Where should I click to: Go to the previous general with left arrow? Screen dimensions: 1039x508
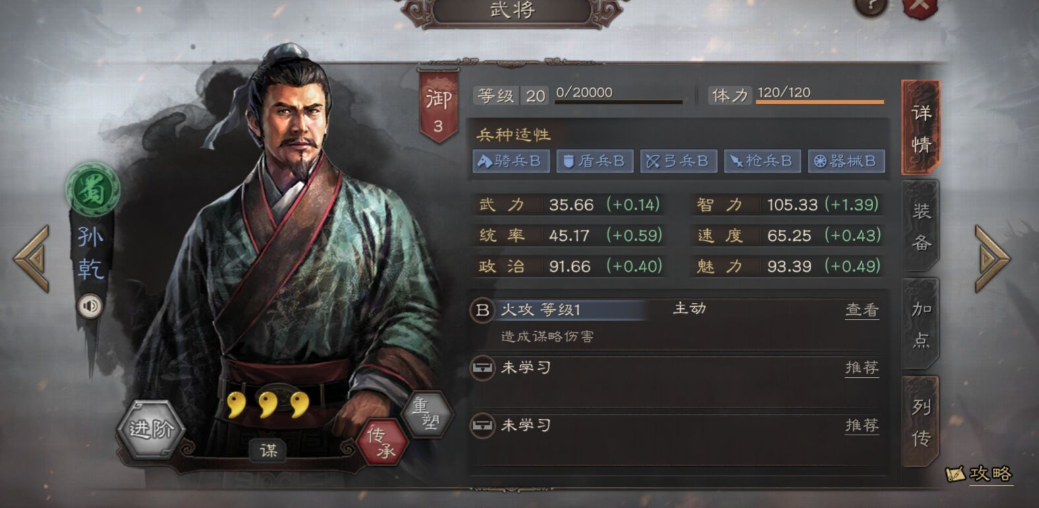point(31,259)
